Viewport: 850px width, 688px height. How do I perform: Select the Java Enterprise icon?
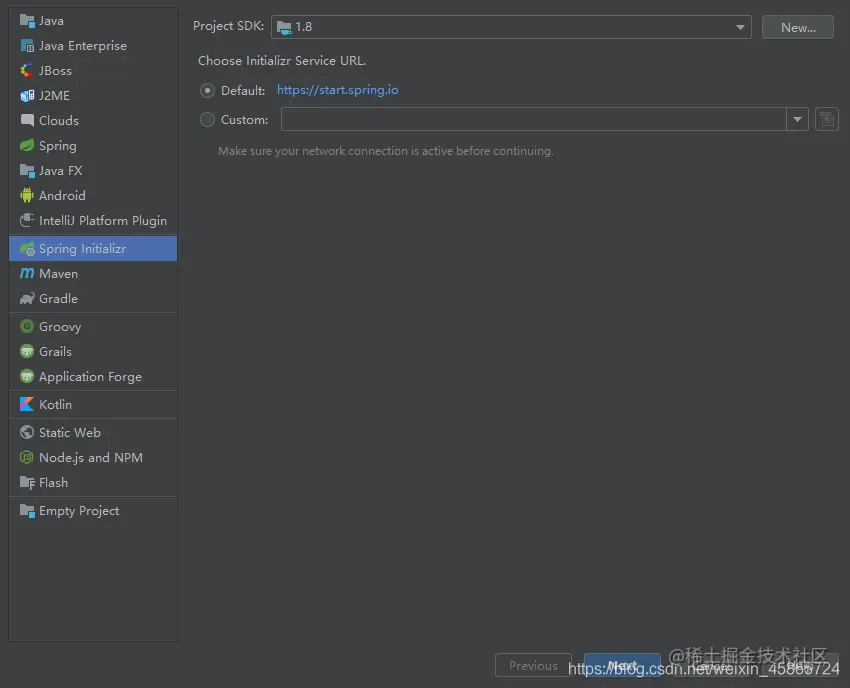click(27, 46)
